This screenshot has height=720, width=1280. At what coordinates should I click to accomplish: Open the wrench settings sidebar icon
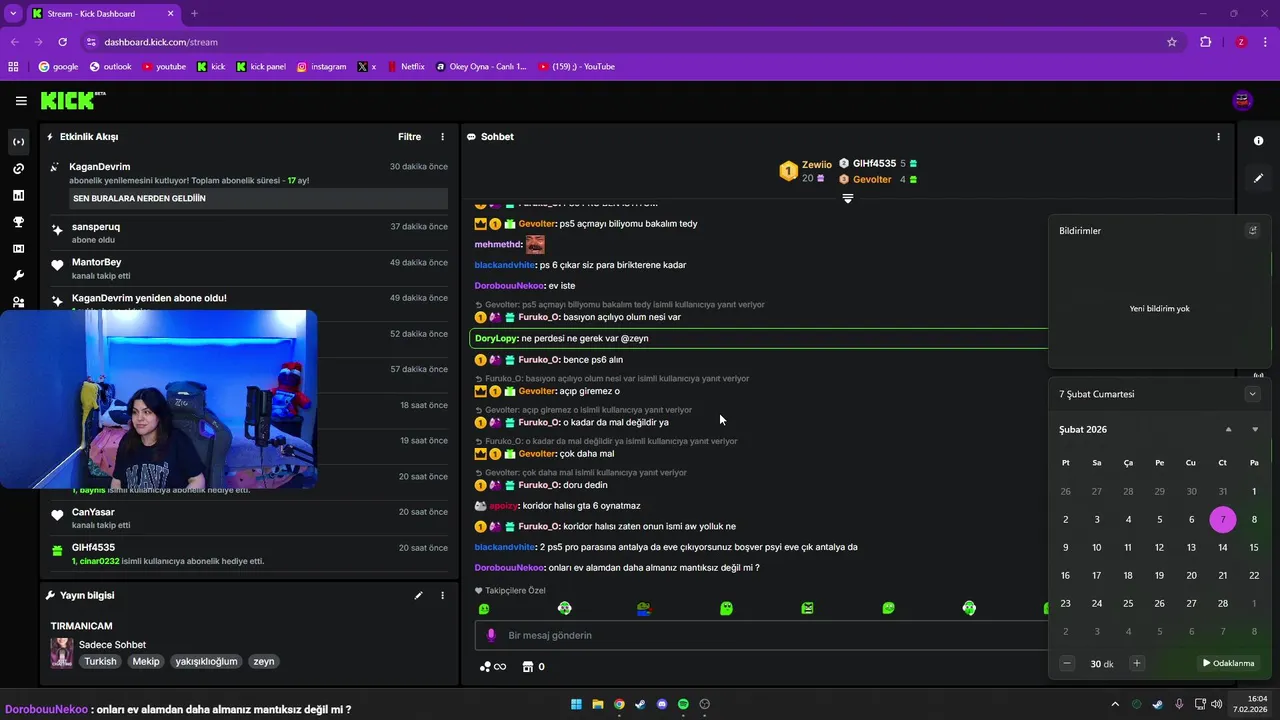pyautogui.click(x=19, y=275)
